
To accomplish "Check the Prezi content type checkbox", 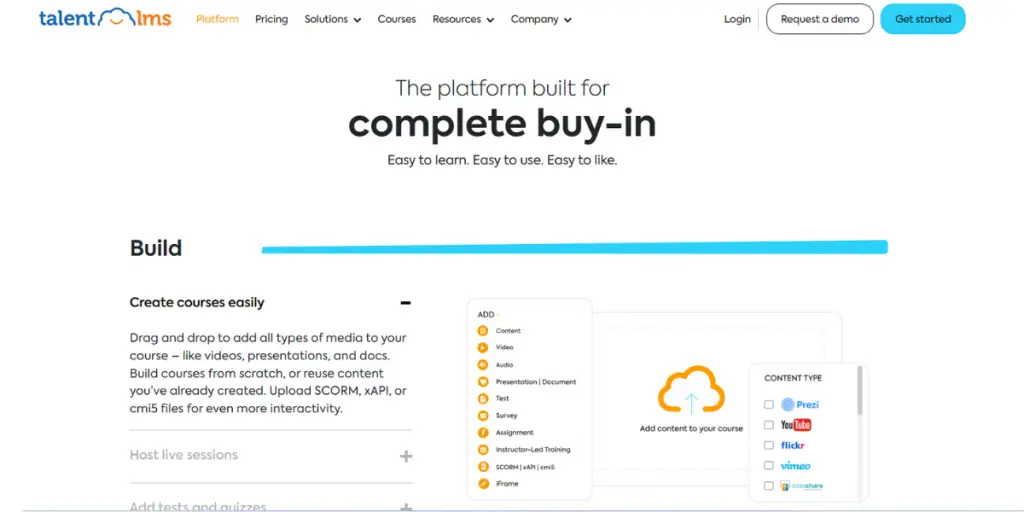I will click(x=769, y=405).
